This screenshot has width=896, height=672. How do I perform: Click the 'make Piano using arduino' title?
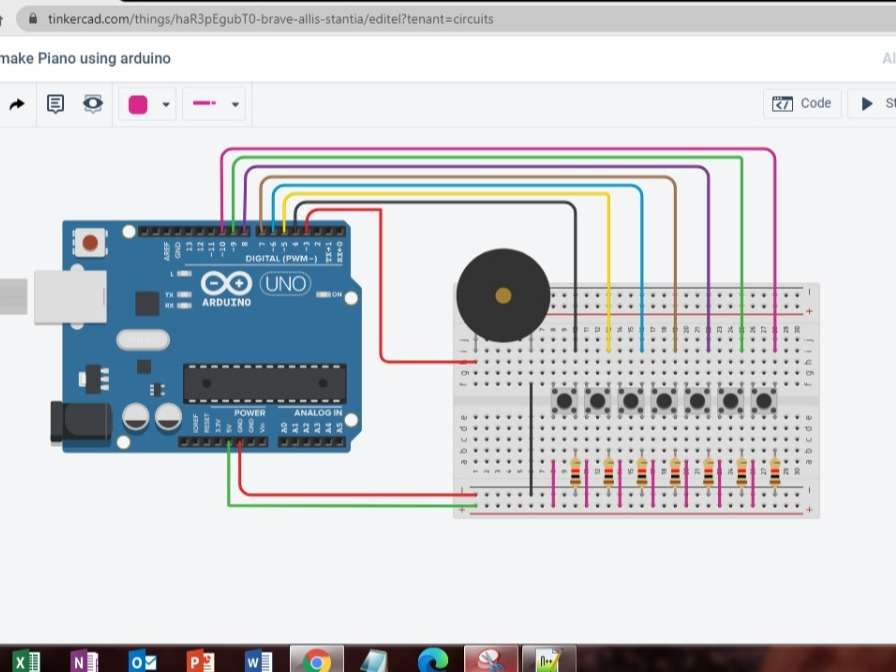pyautogui.click(x=85, y=58)
